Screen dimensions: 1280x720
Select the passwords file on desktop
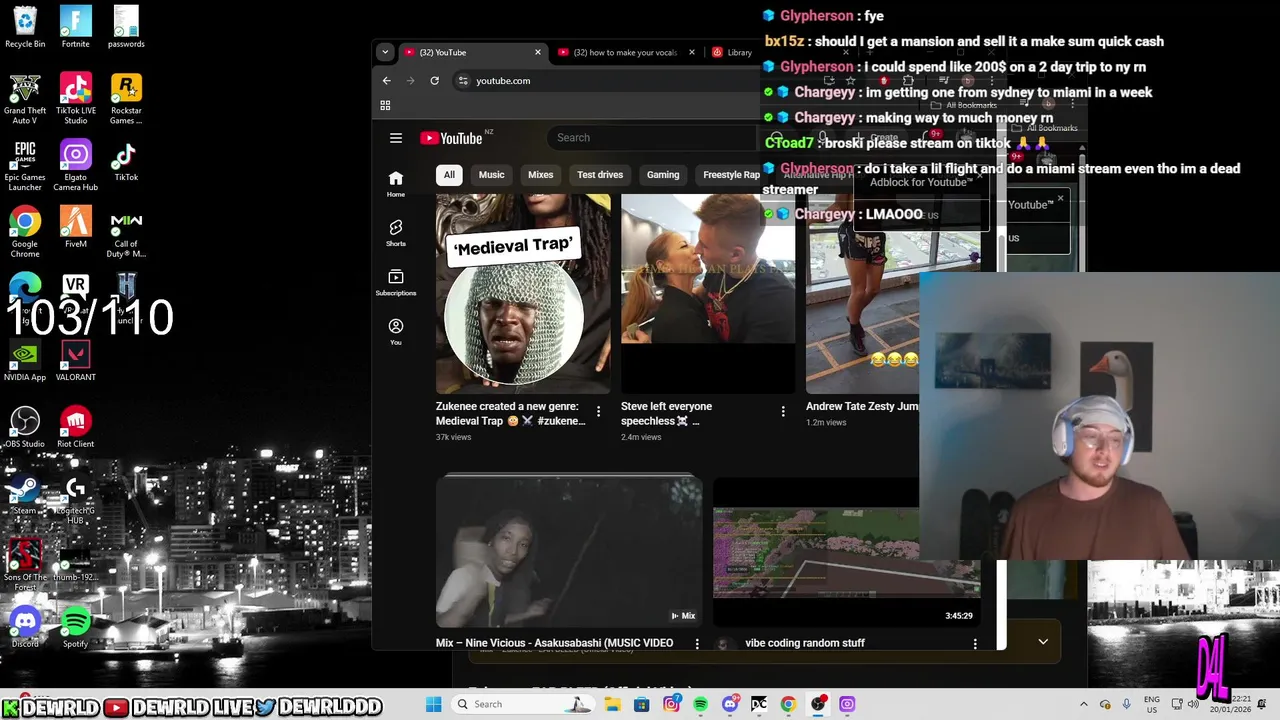pyautogui.click(x=126, y=27)
